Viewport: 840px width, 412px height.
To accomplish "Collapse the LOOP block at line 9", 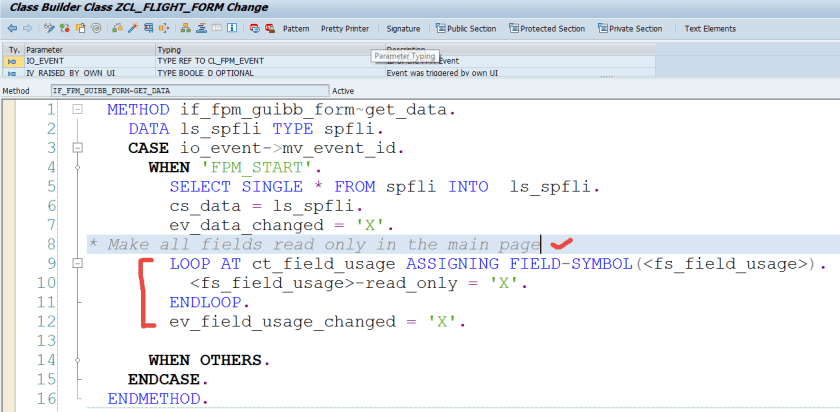I will coord(77,263).
